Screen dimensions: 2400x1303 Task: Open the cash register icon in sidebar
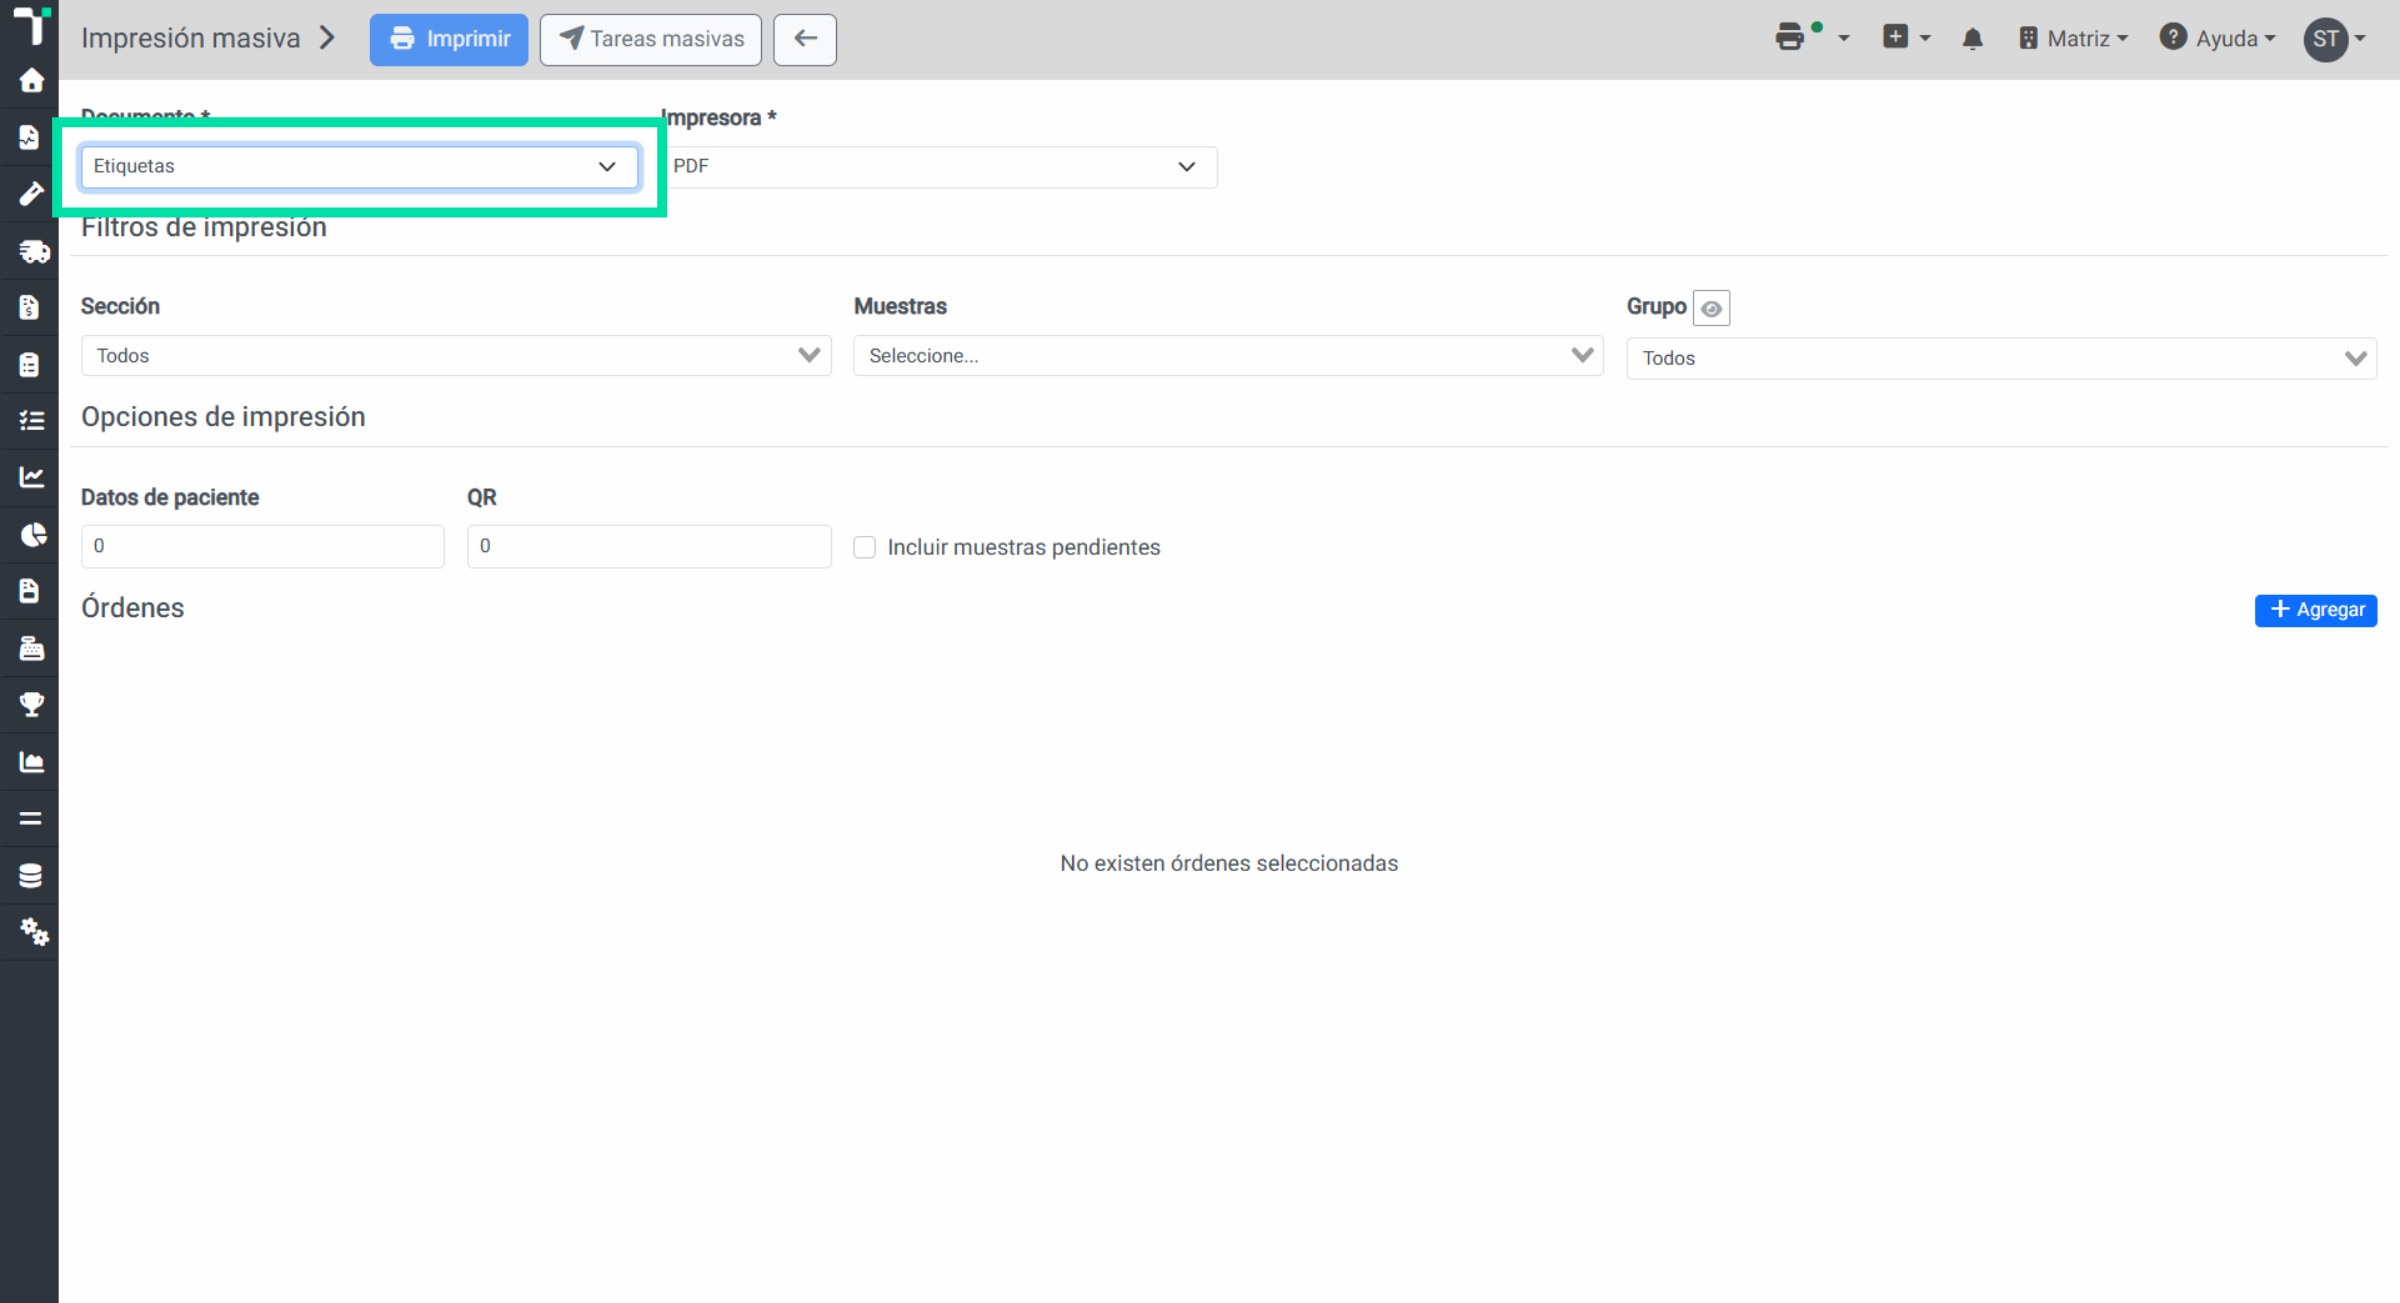point(31,648)
